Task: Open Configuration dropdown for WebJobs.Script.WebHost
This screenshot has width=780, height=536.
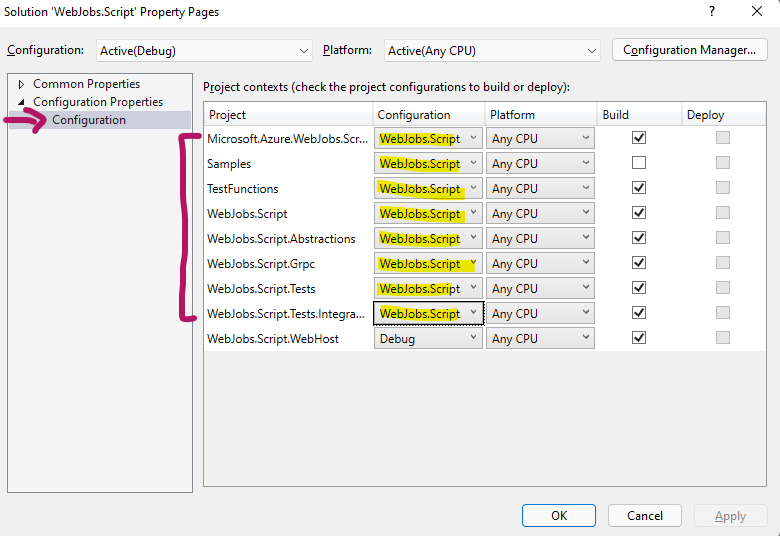Action: point(428,338)
